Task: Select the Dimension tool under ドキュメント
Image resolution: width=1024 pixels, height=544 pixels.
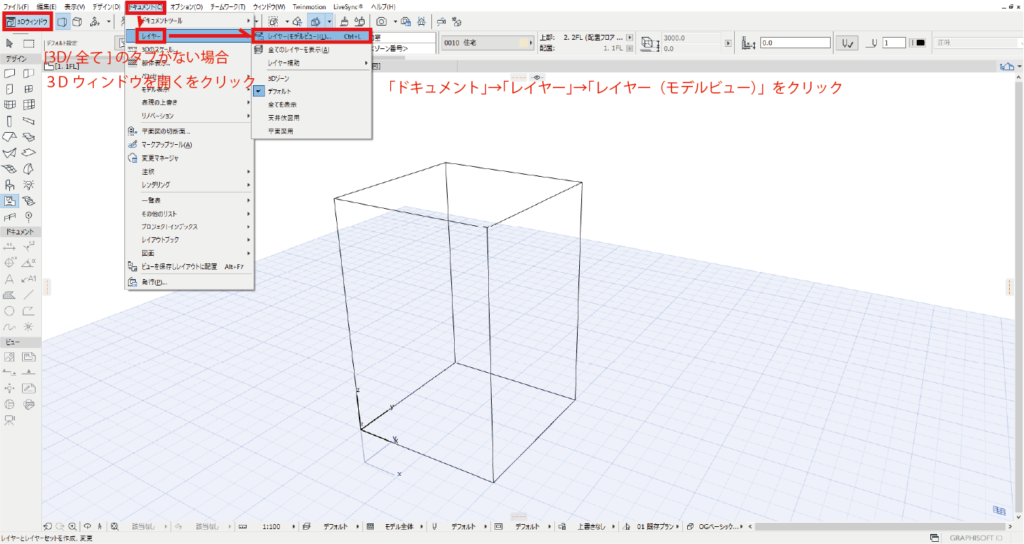Action: click(10, 247)
